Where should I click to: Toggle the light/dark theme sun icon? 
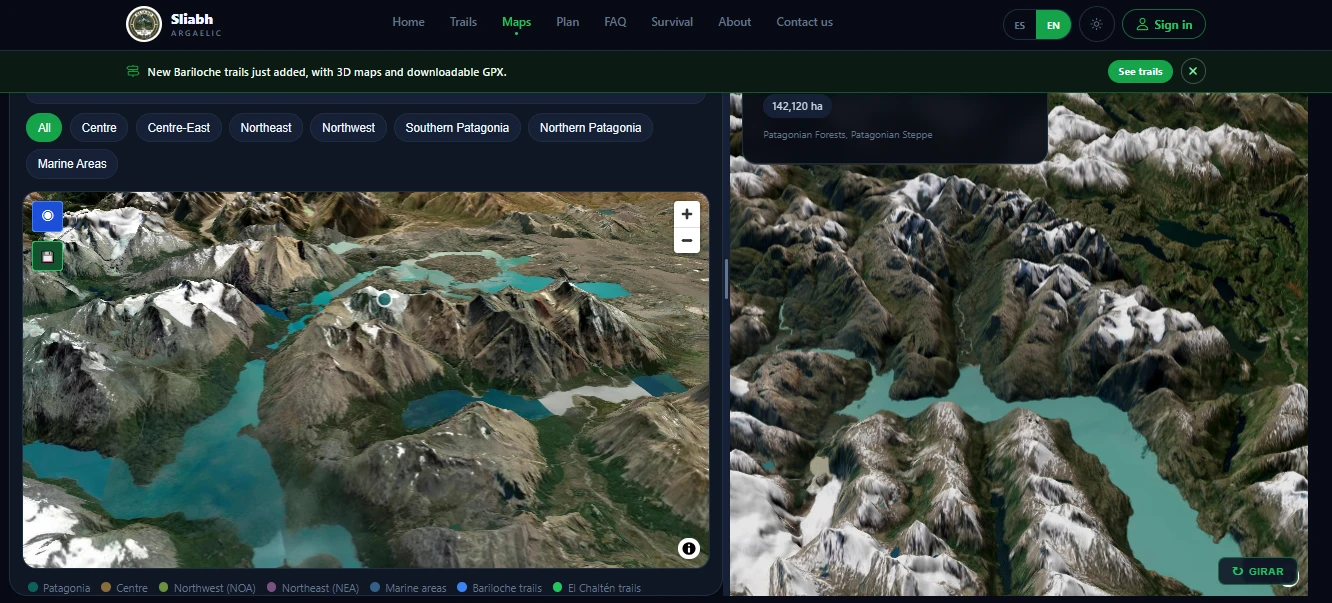click(1097, 25)
